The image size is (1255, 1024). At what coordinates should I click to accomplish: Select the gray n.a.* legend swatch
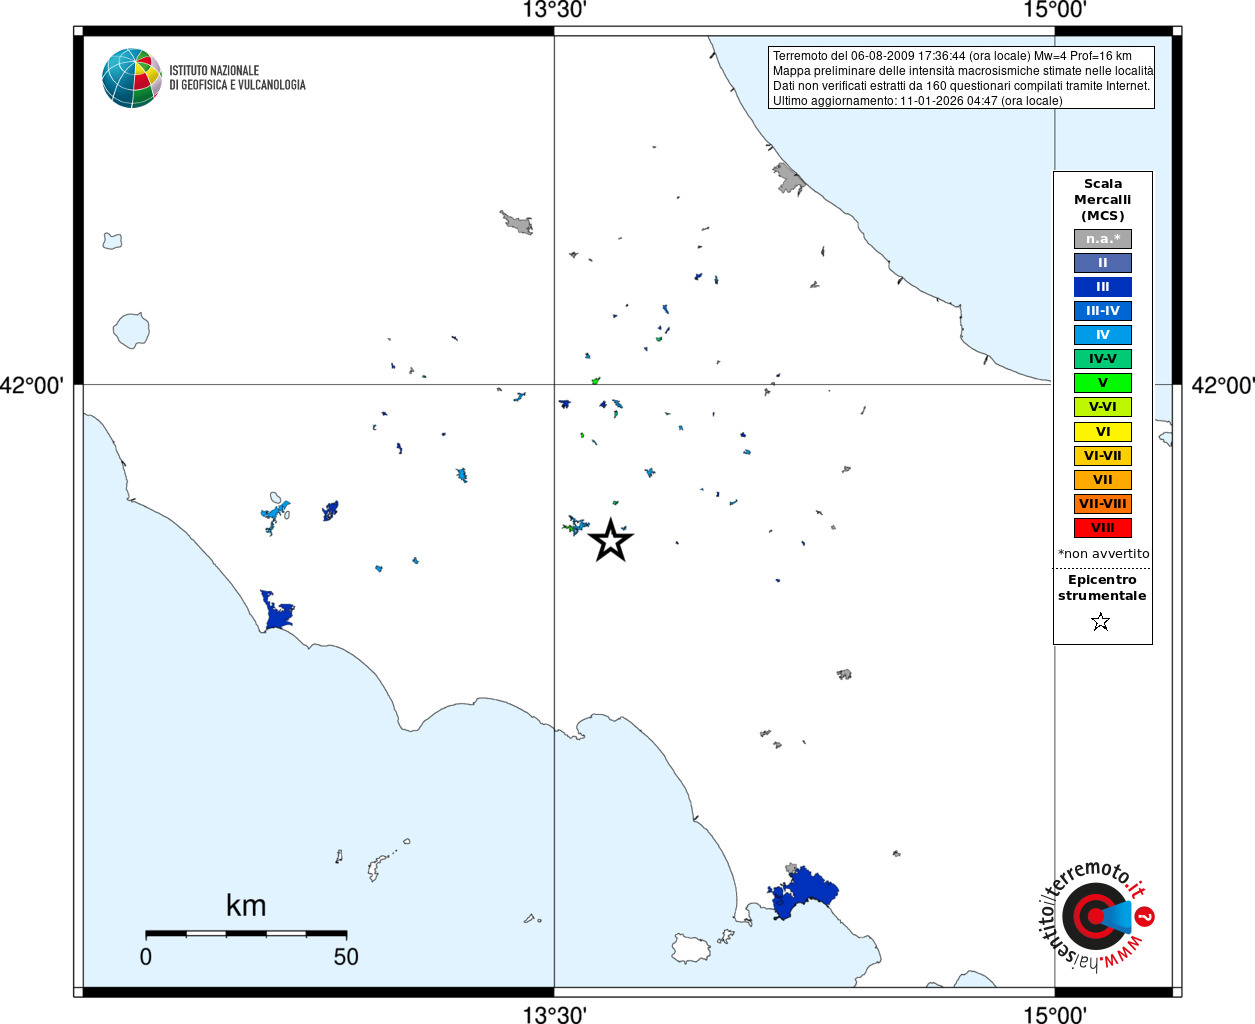pyautogui.click(x=1103, y=239)
